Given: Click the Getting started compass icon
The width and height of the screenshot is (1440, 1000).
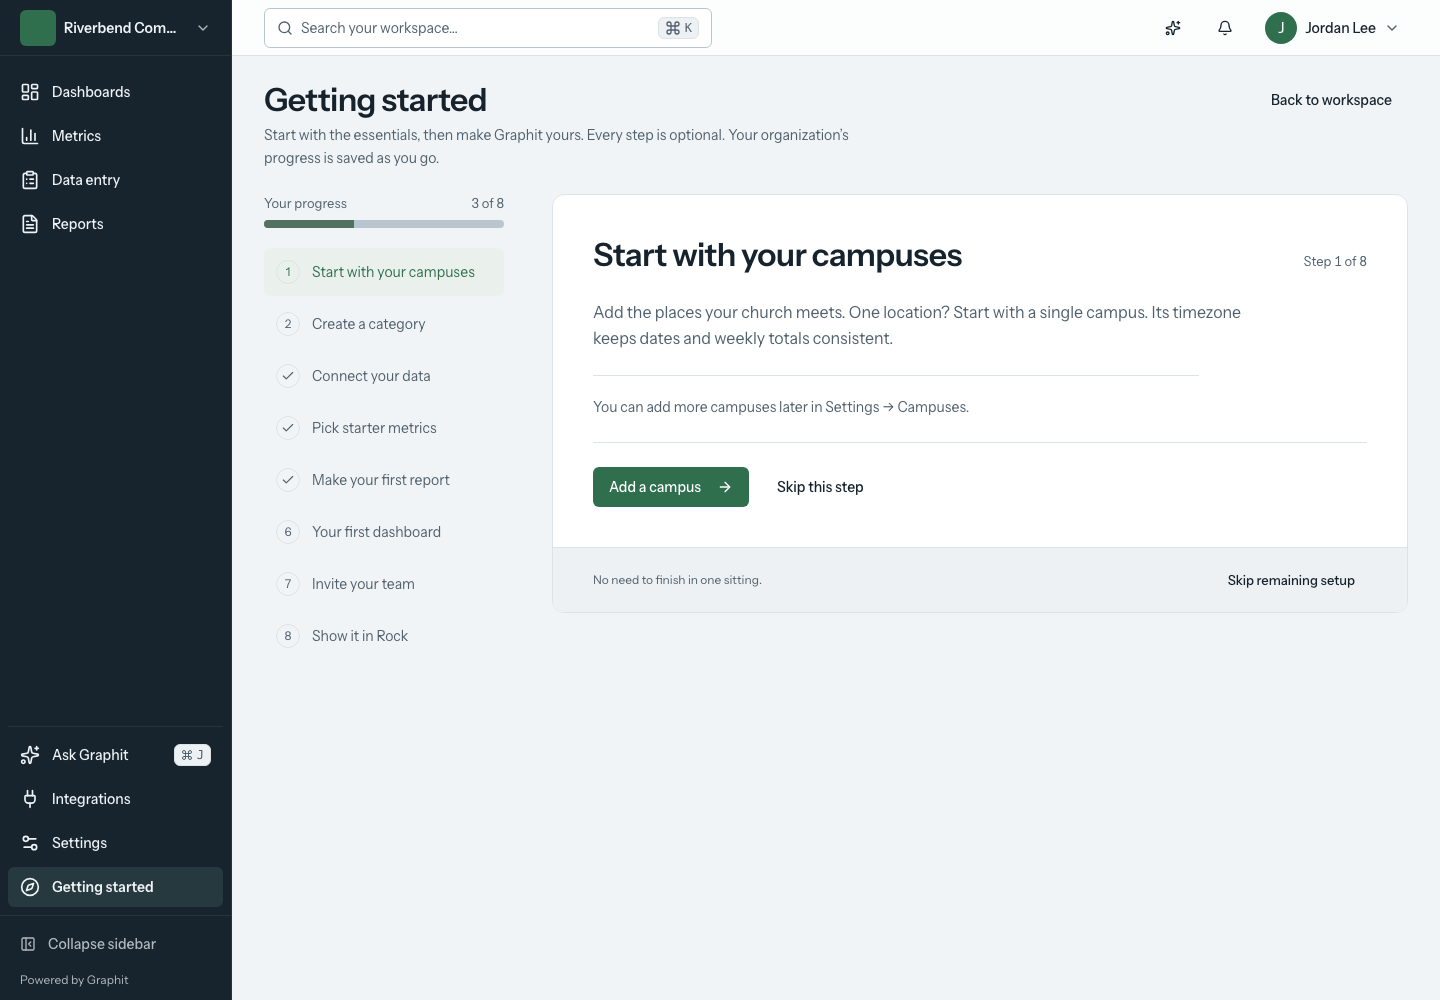Looking at the screenshot, I should click(x=30, y=887).
